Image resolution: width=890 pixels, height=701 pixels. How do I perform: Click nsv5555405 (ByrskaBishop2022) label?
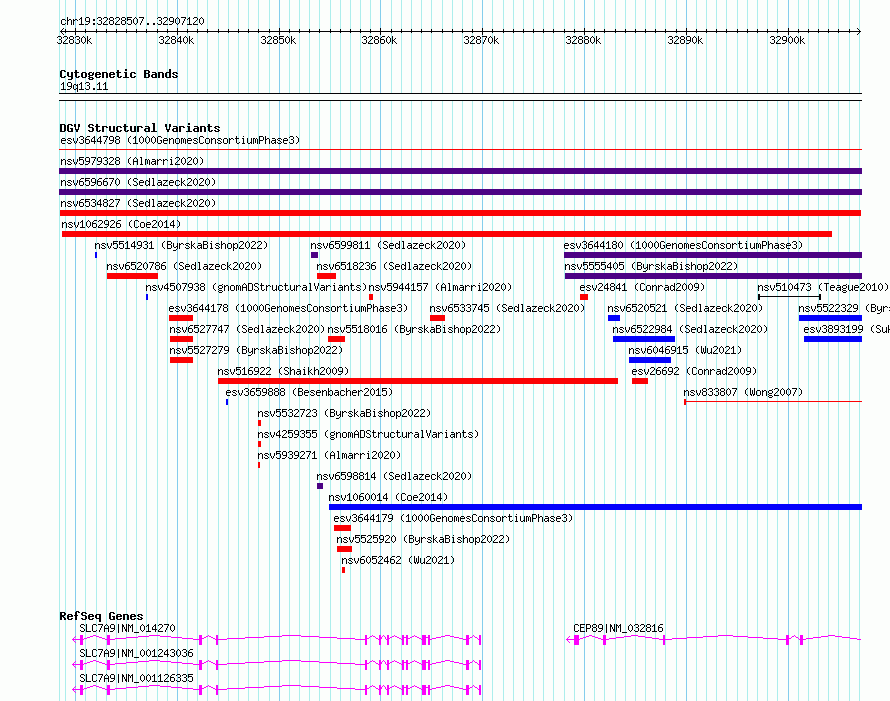651,266
